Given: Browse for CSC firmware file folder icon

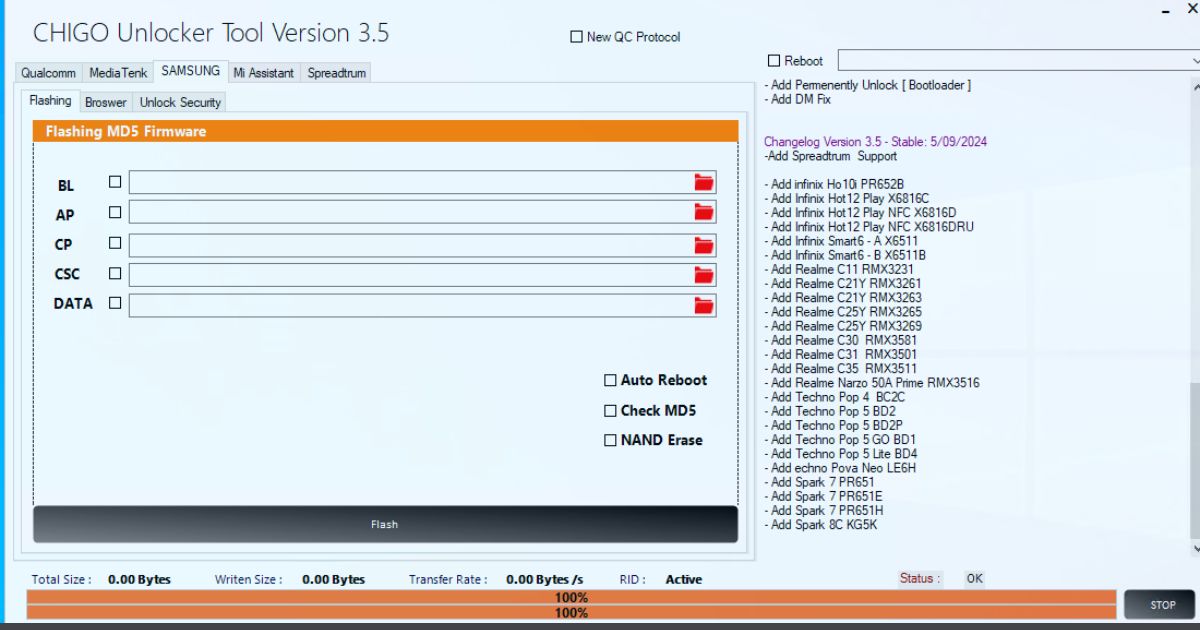Looking at the screenshot, I should tap(704, 275).
